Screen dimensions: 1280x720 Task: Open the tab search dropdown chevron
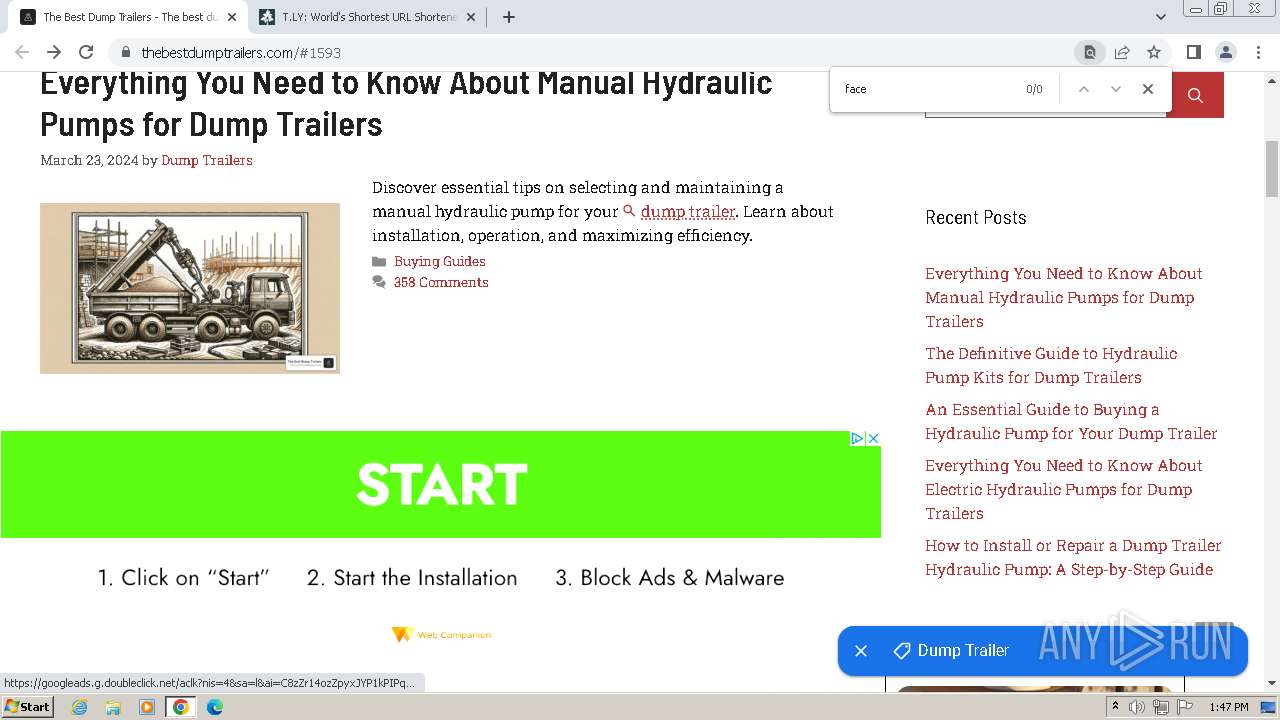pos(1161,17)
